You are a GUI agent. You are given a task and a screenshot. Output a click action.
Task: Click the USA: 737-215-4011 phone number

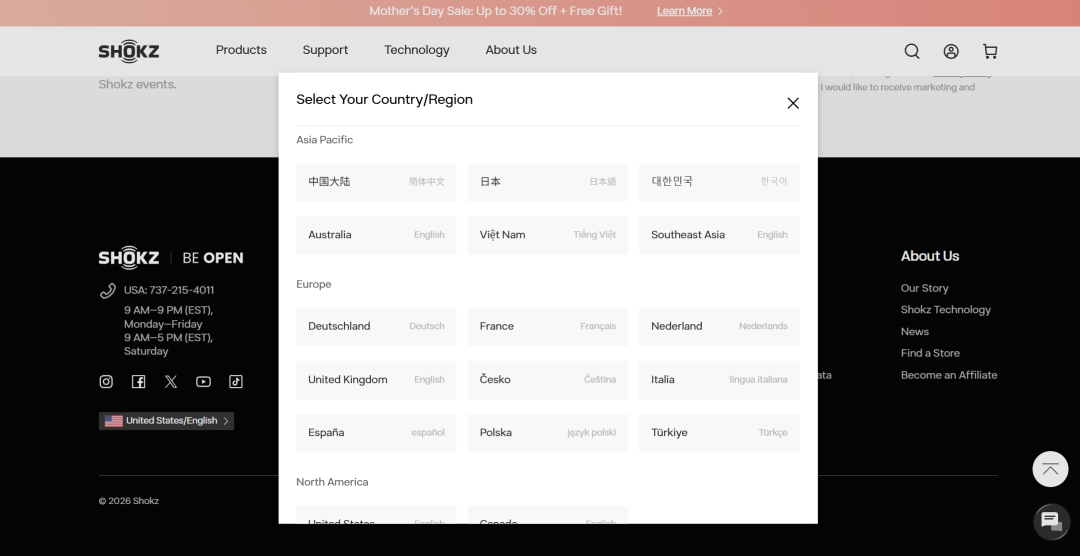169,291
